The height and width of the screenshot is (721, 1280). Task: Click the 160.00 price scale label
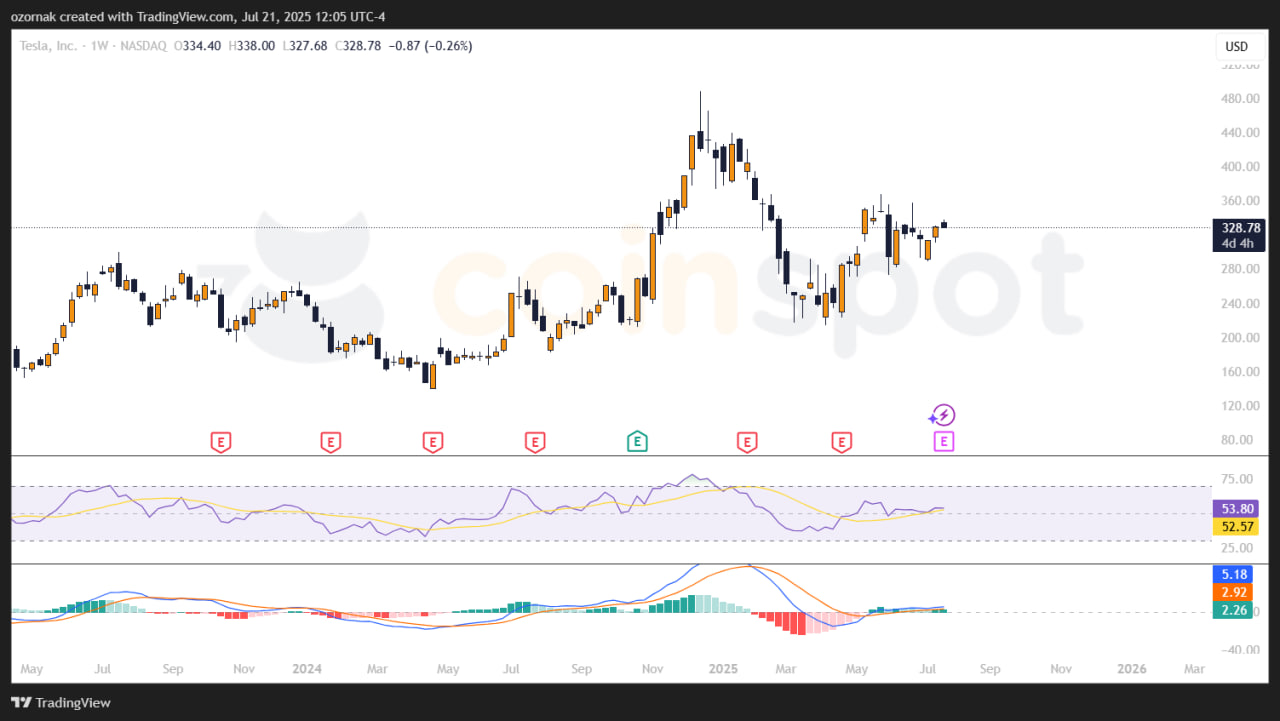(1241, 372)
